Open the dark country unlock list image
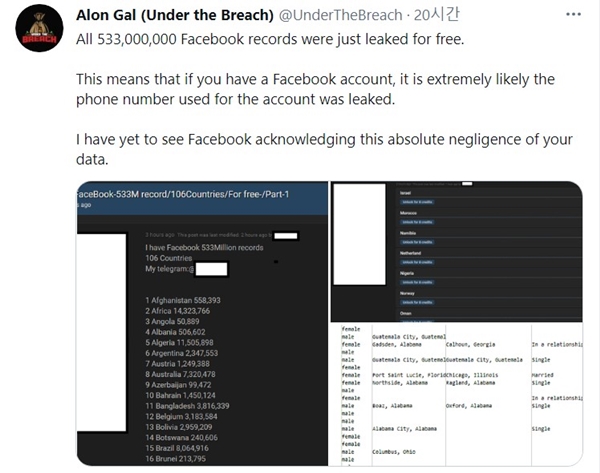The height and width of the screenshot is (473, 600). point(457,251)
